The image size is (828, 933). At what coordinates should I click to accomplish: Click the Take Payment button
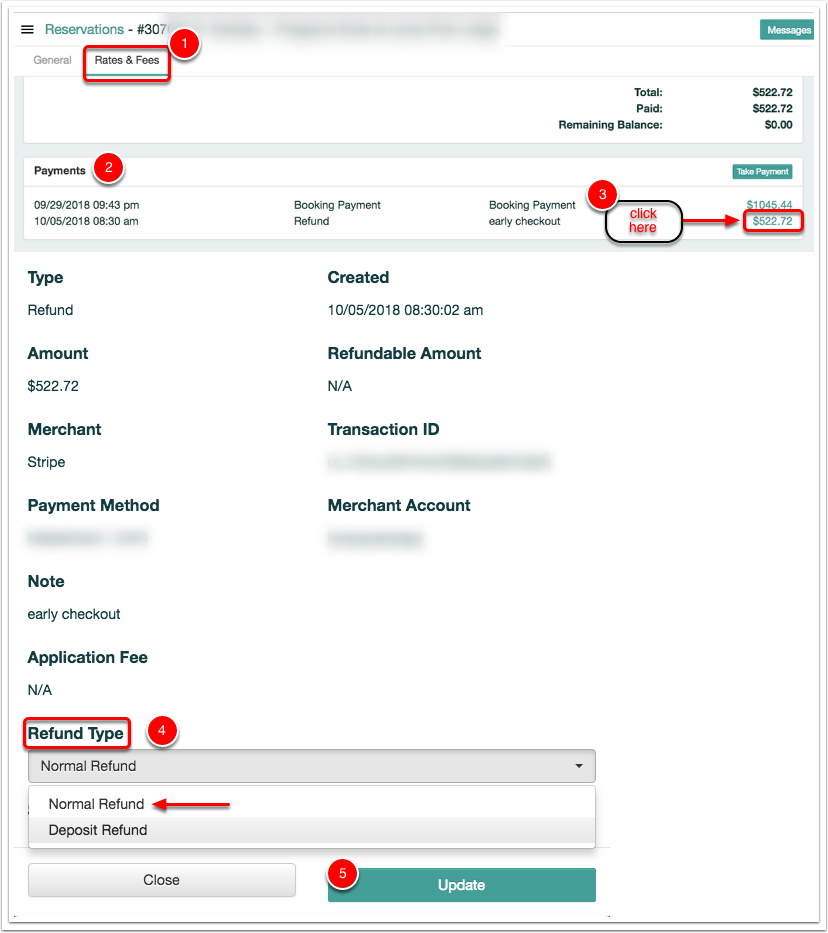coord(762,171)
